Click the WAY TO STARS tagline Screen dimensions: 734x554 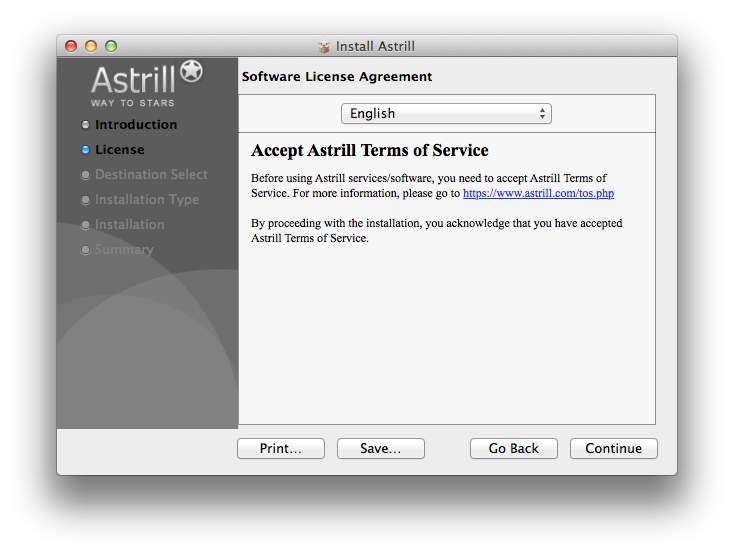tap(132, 103)
